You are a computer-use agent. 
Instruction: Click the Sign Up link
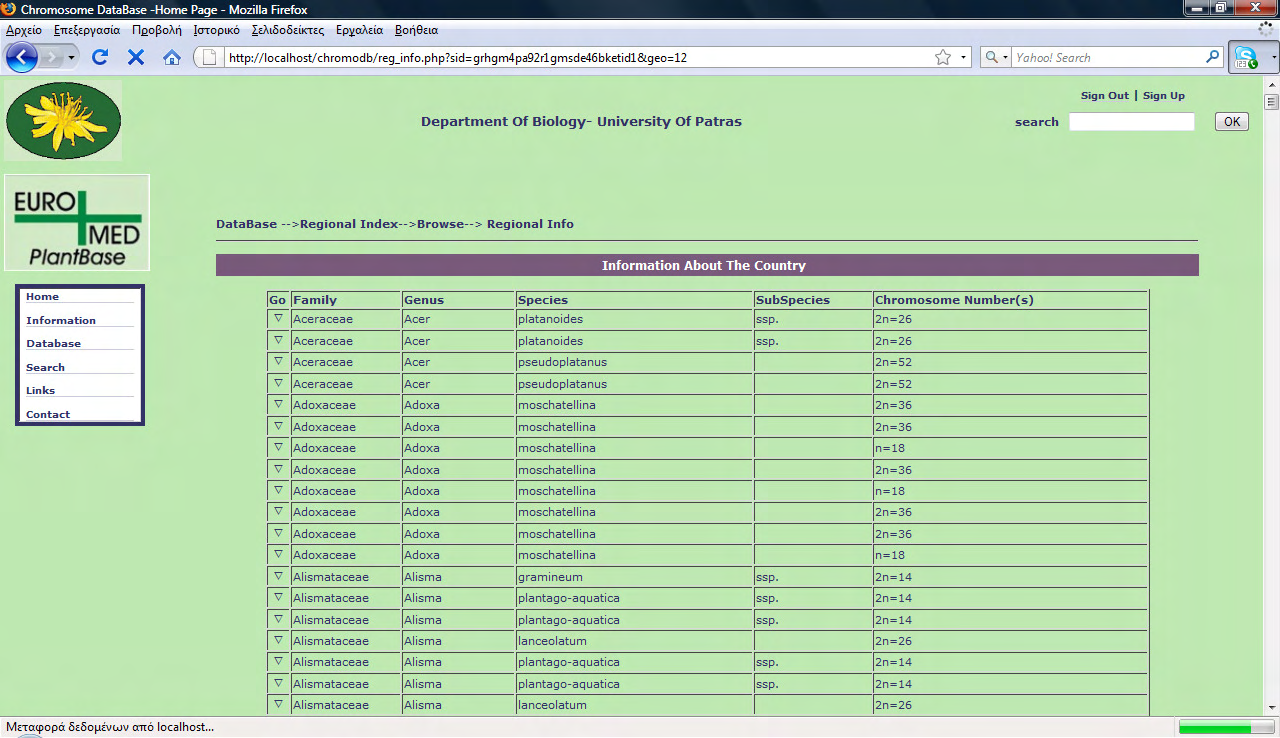pos(1164,96)
